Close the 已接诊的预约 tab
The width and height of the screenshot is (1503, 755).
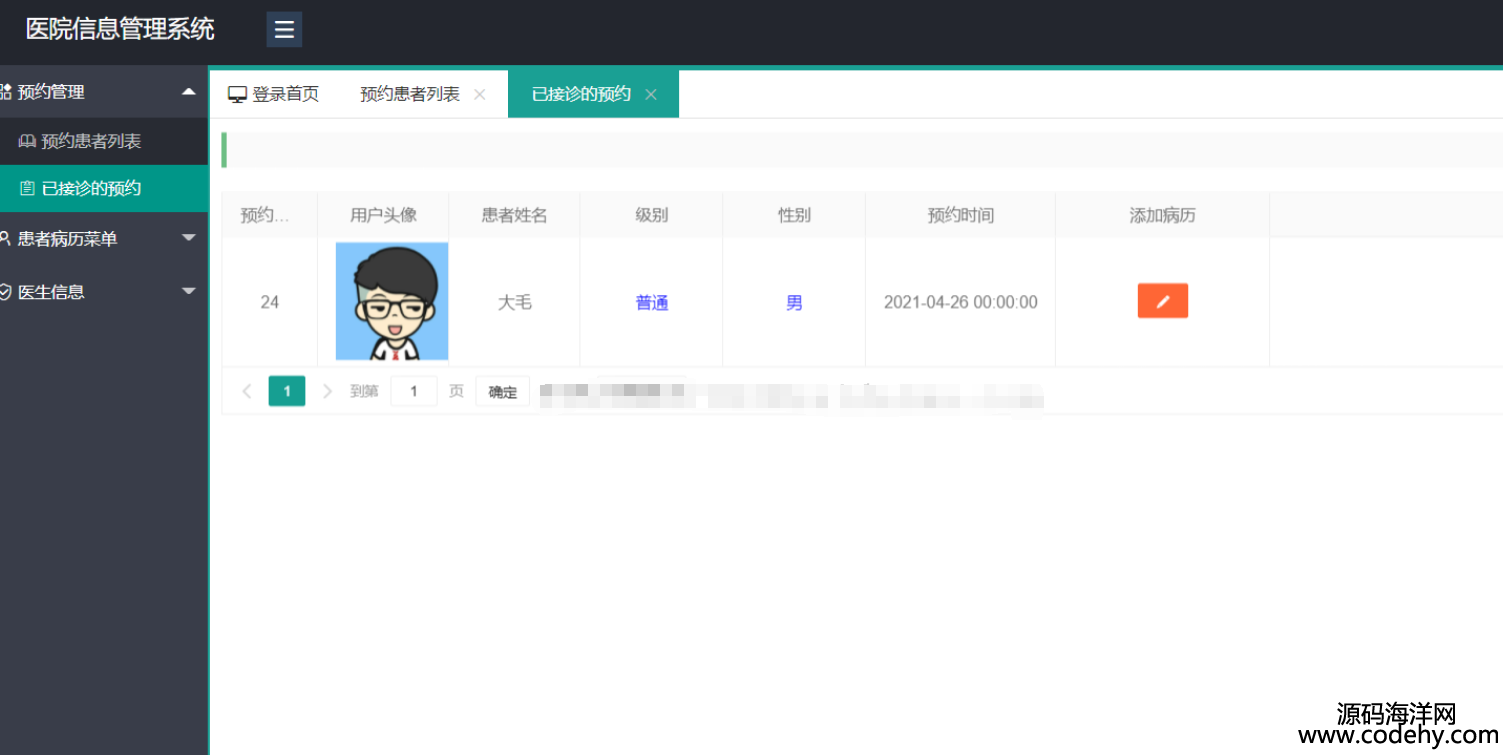click(x=651, y=94)
